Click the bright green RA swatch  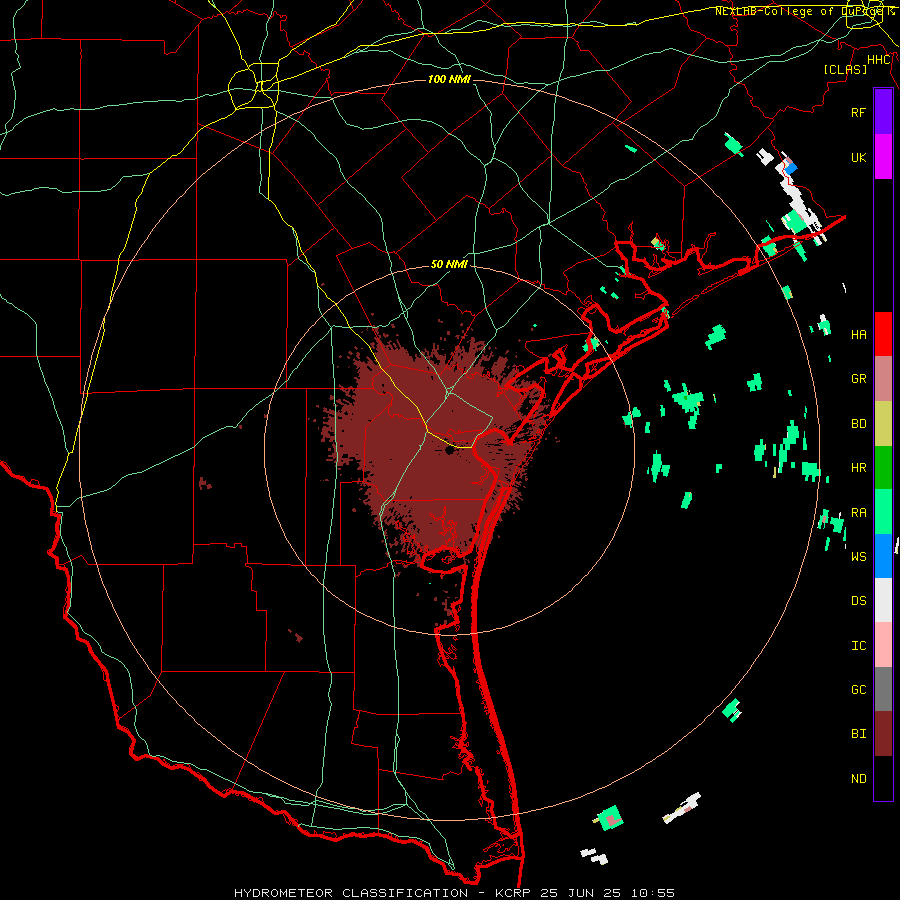(883, 512)
